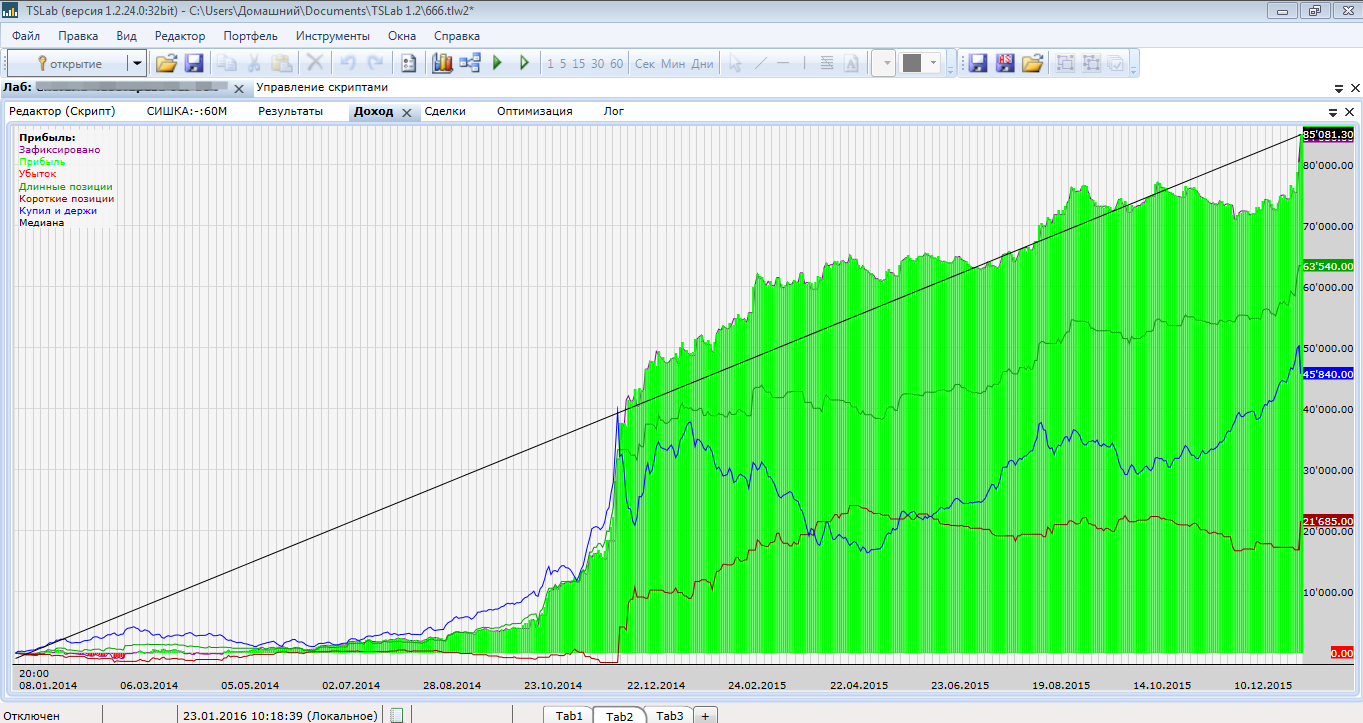Save the script with the first floppy icon
This screenshot has width=1363, height=723.
point(194,63)
